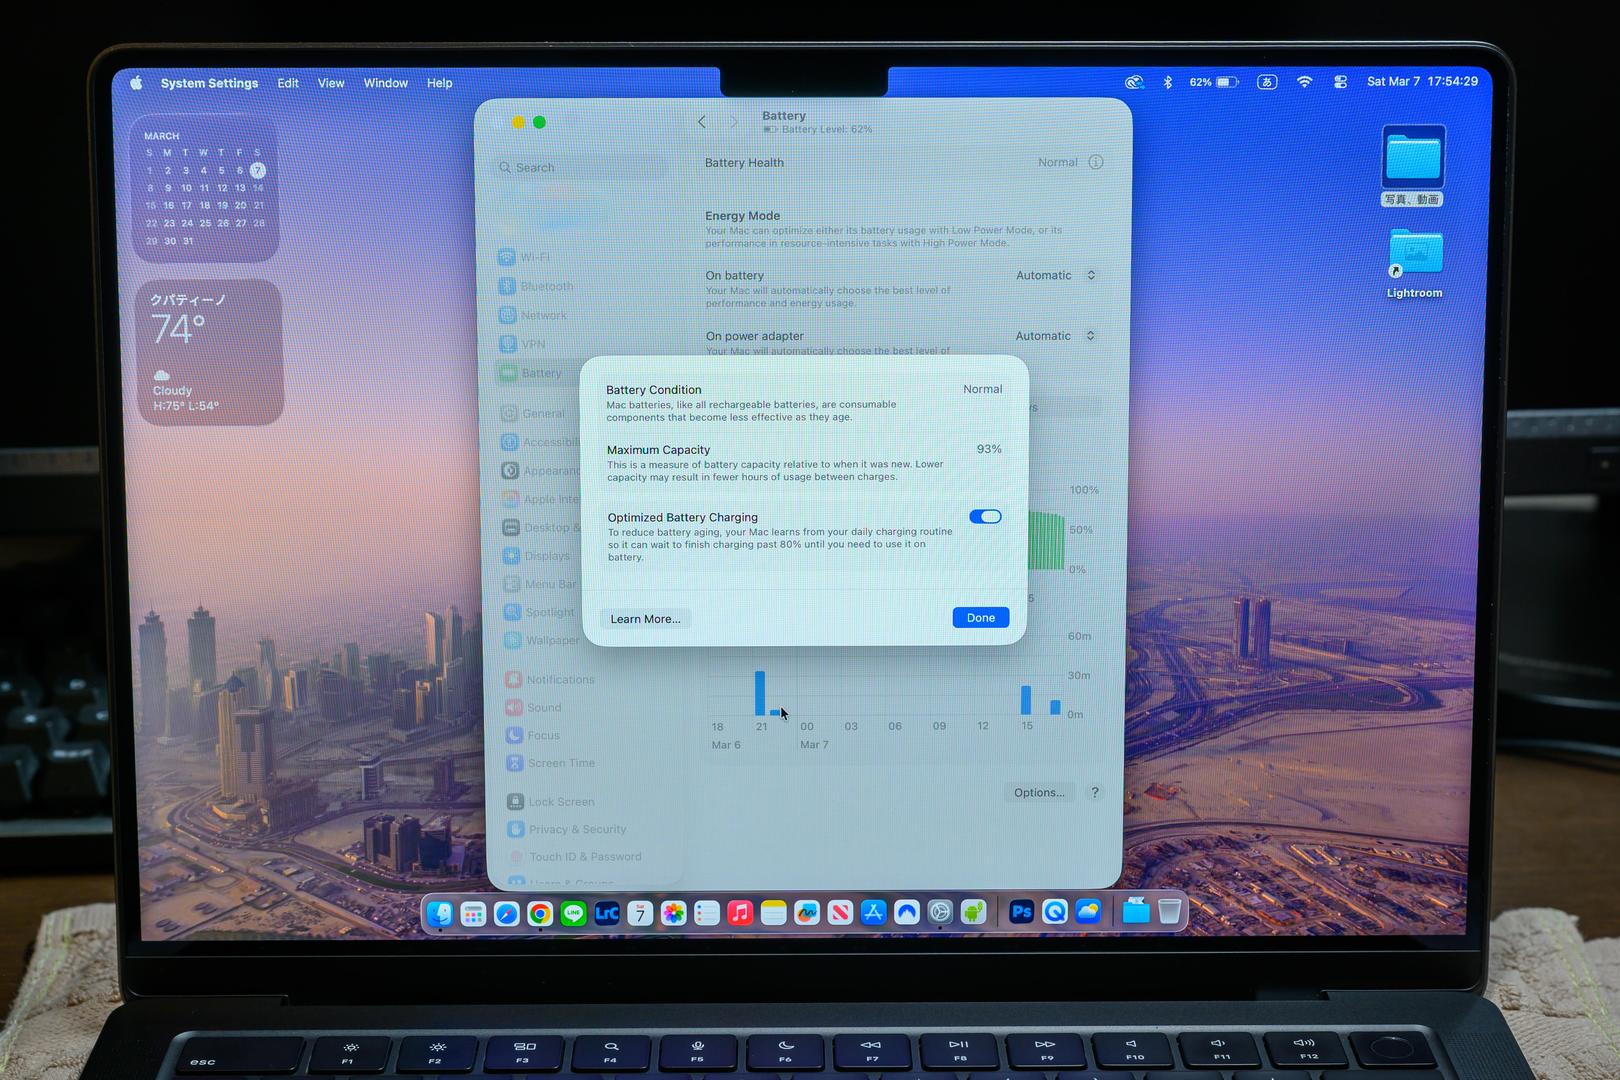This screenshot has height=1080, width=1620.
Task: Open the System Settings menu
Action: pyautogui.click(x=209, y=83)
